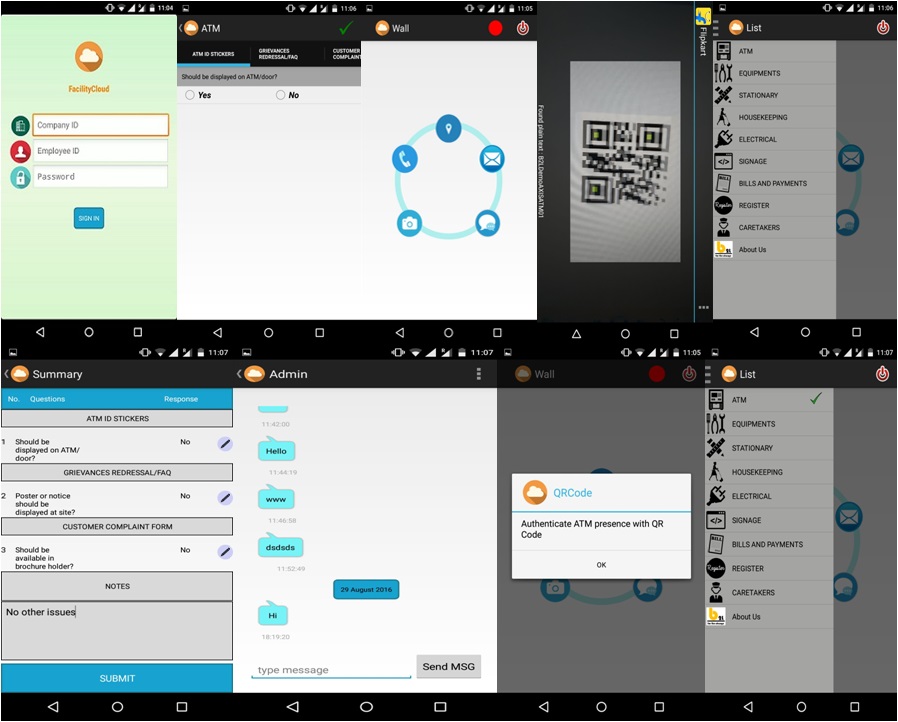Image resolution: width=898 pixels, height=722 pixels.
Task: Click the Company ID input field
Action: point(100,125)
